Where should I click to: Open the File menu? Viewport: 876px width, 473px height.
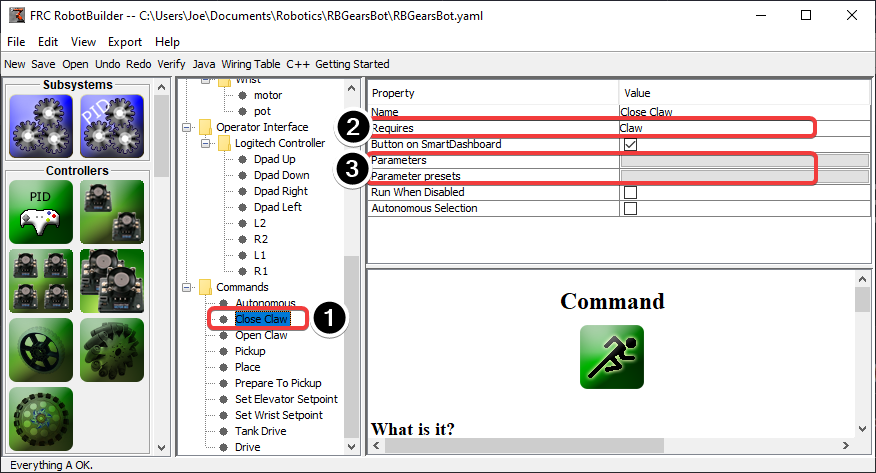click(x=16, y=42)
